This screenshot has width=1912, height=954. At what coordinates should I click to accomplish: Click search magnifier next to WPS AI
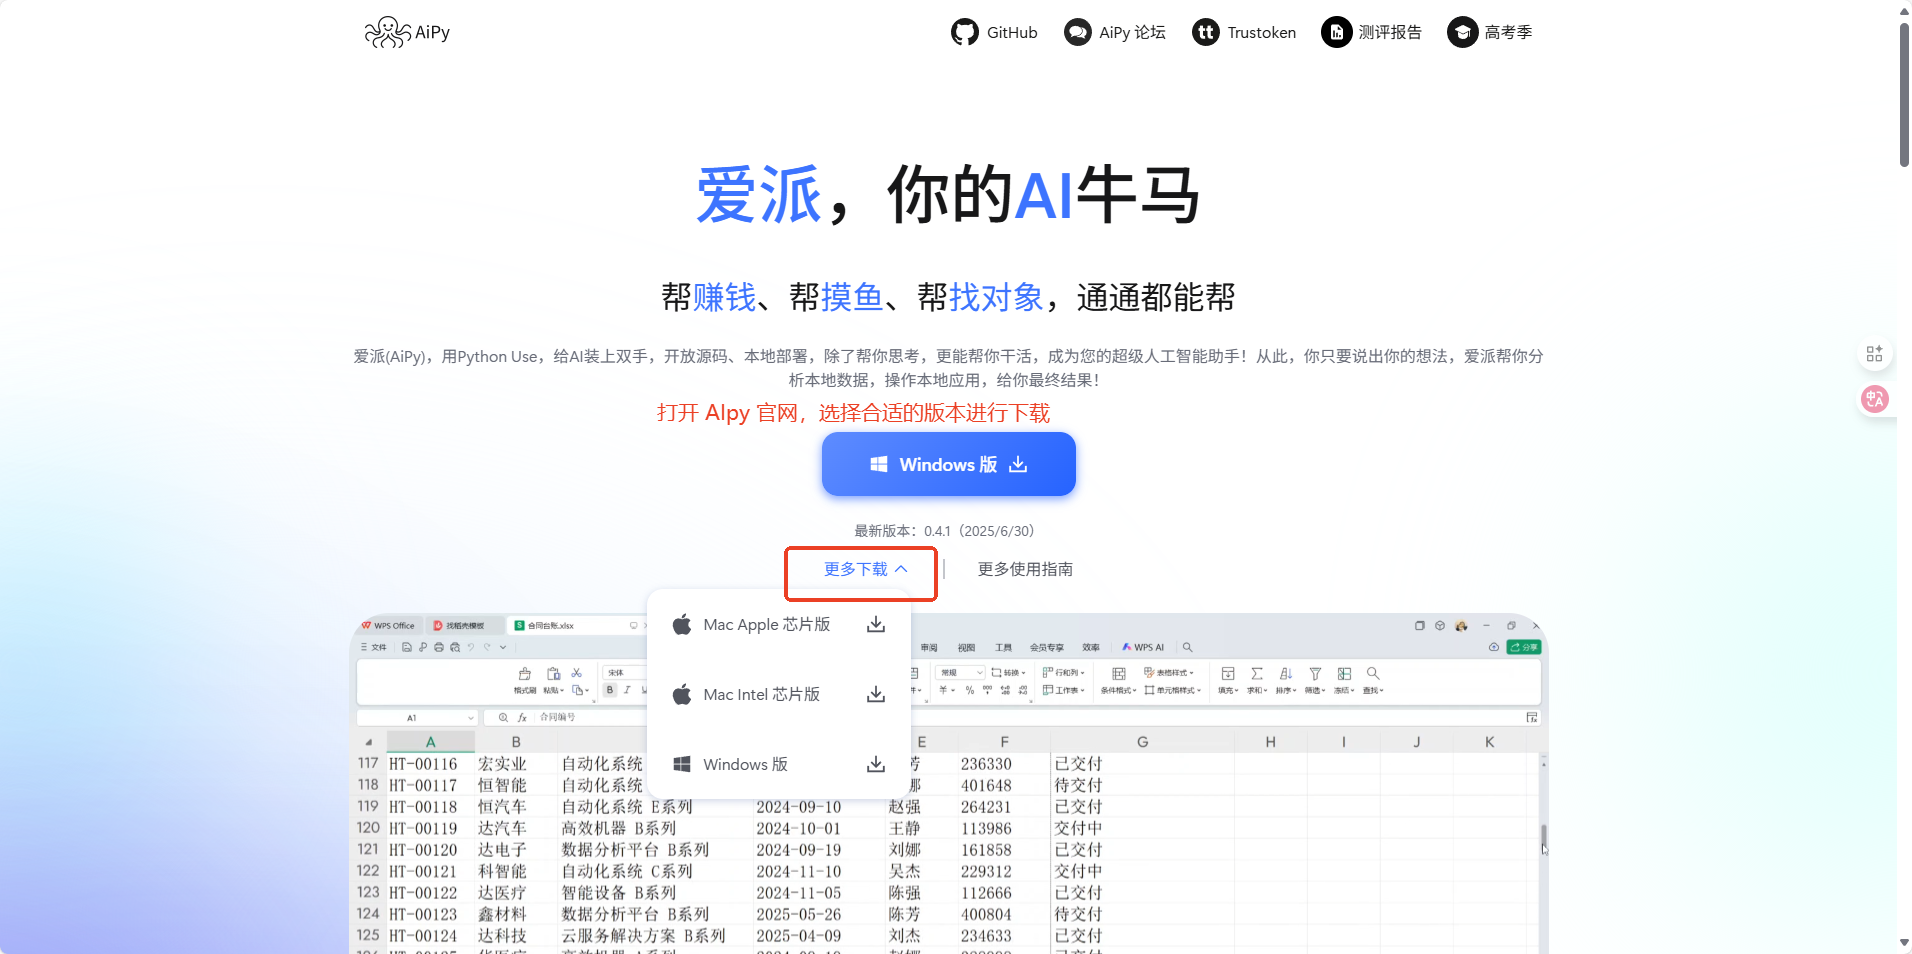(1188, 647)
